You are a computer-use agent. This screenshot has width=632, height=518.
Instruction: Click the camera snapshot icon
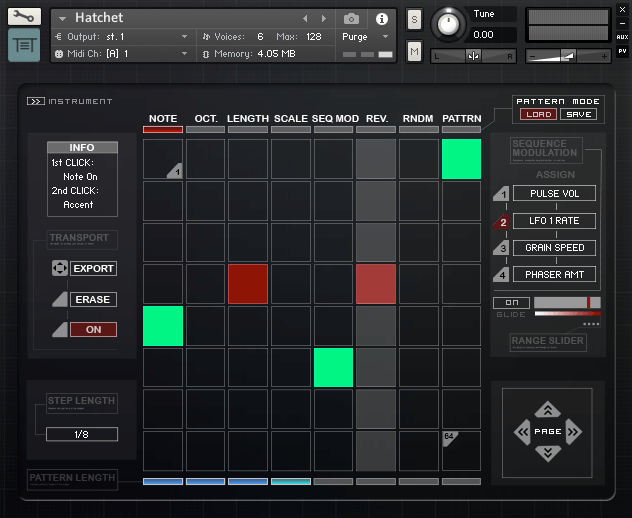point(351,19)
